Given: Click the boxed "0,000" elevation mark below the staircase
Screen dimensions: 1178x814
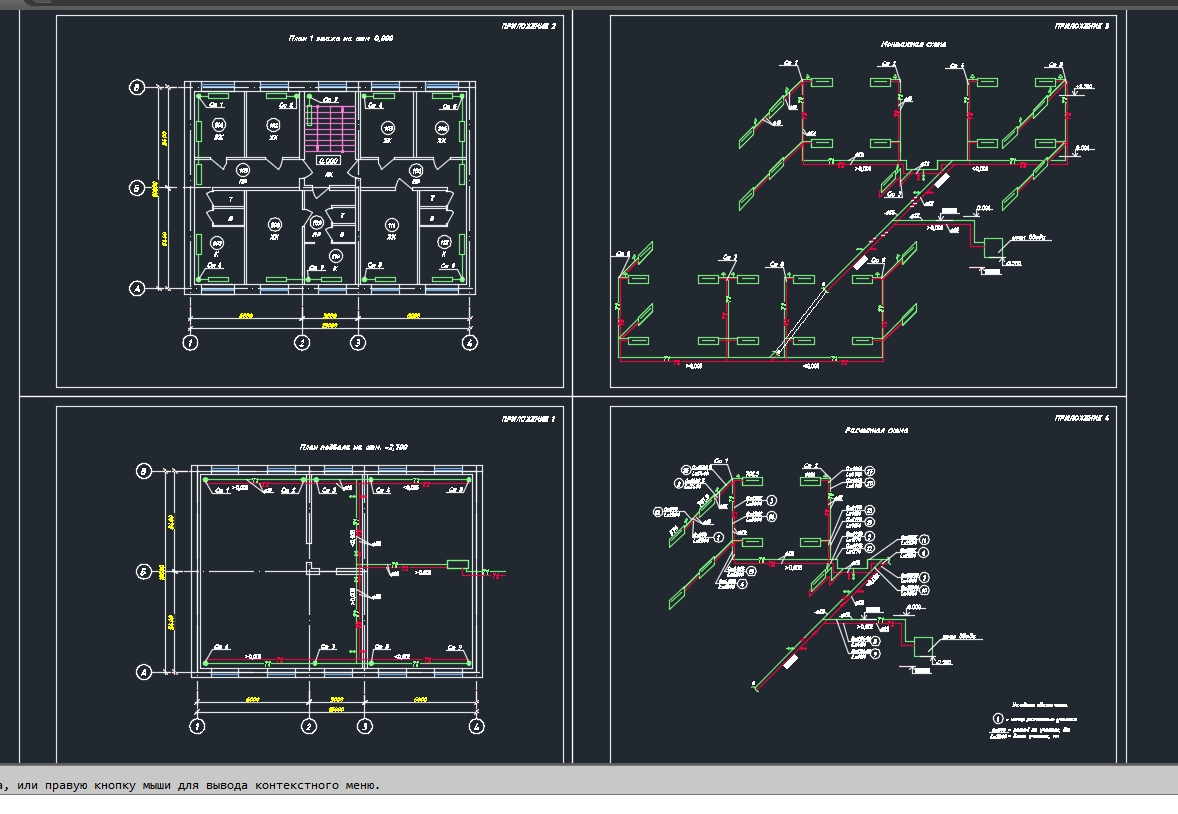Looking at the screenshot, I should pos(328,160).
